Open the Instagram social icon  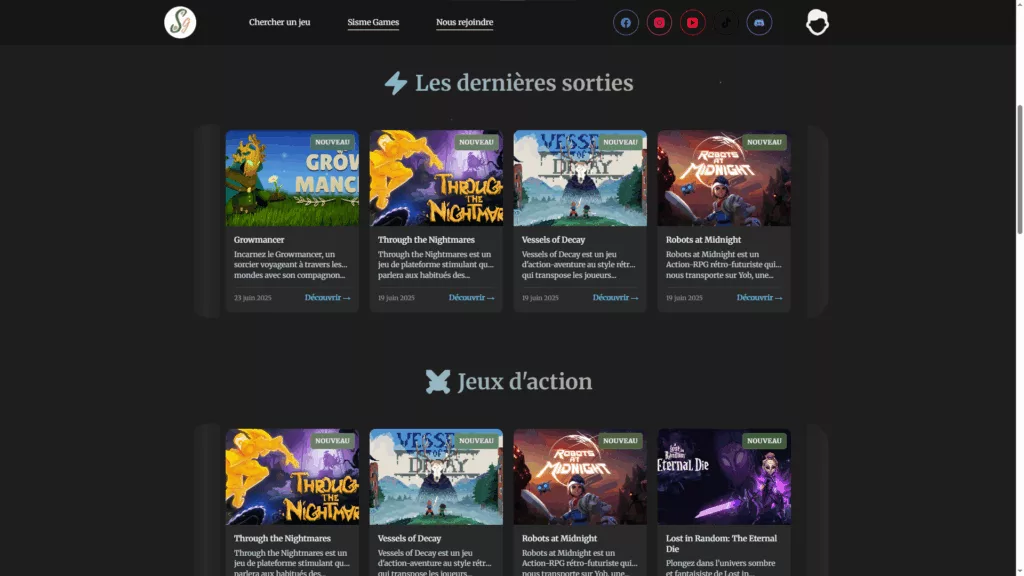click(x=659, y=23)
